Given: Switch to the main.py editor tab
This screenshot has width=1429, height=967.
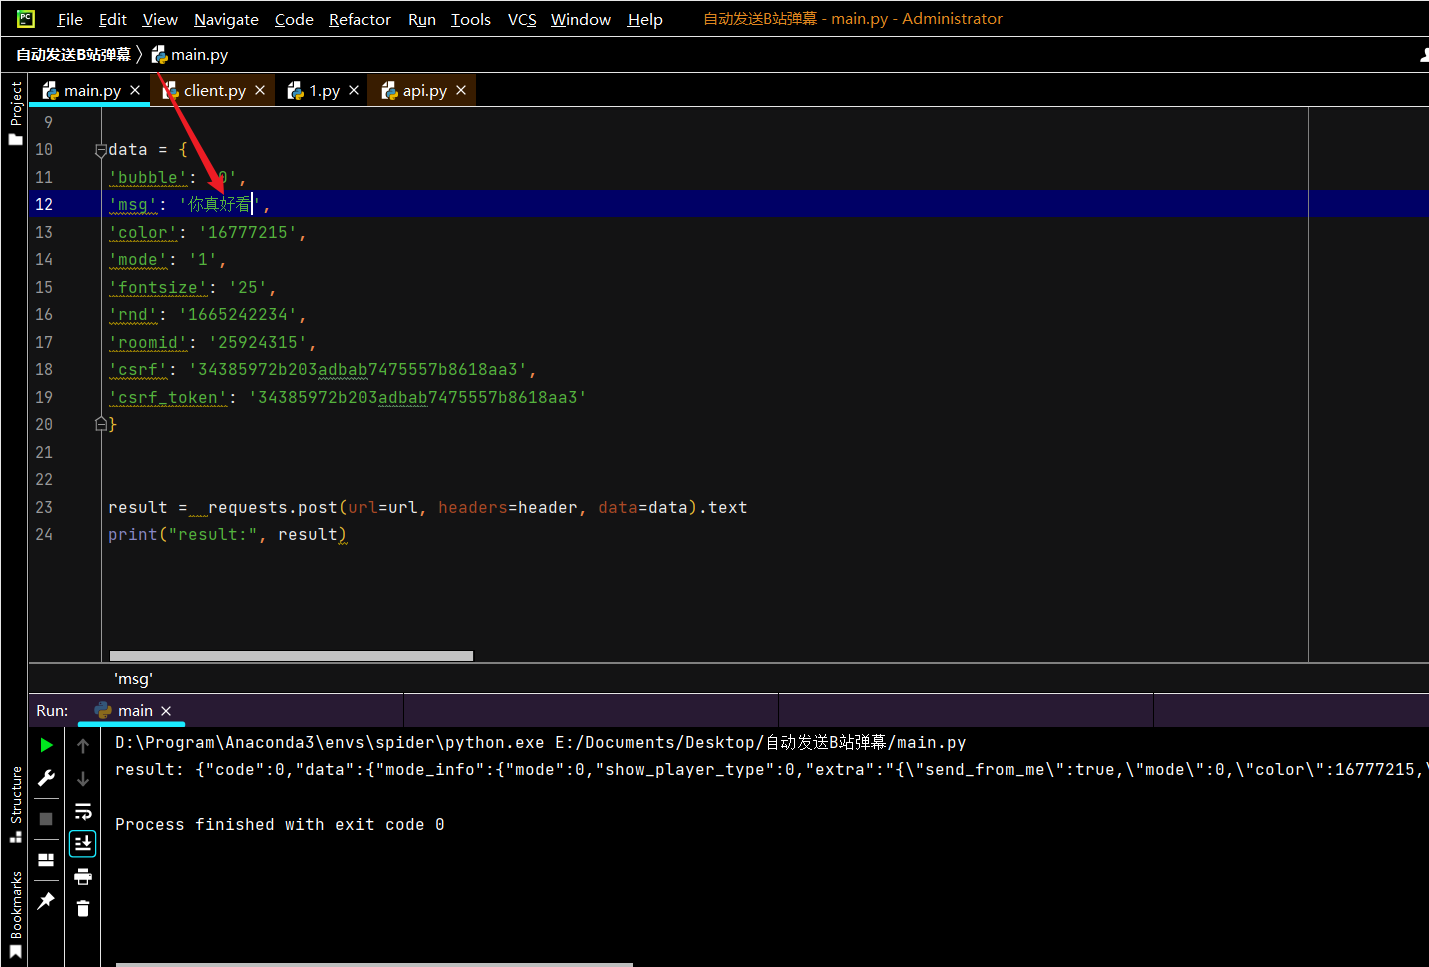Looking at the screenshot, I should click(92, 90).
